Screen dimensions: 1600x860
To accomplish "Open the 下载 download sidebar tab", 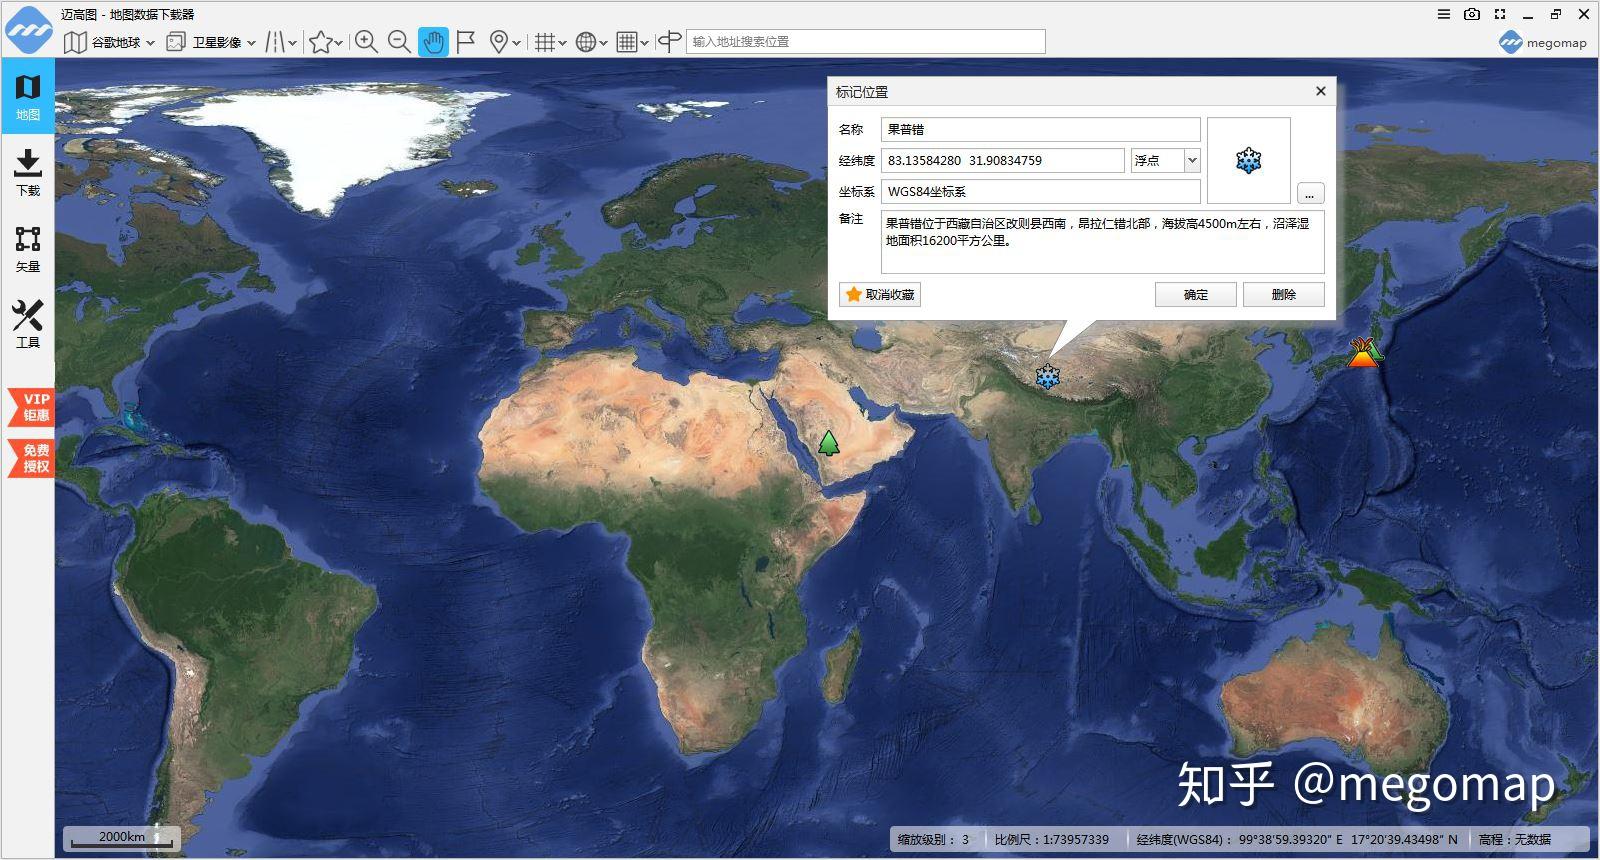I will [28, 173].
